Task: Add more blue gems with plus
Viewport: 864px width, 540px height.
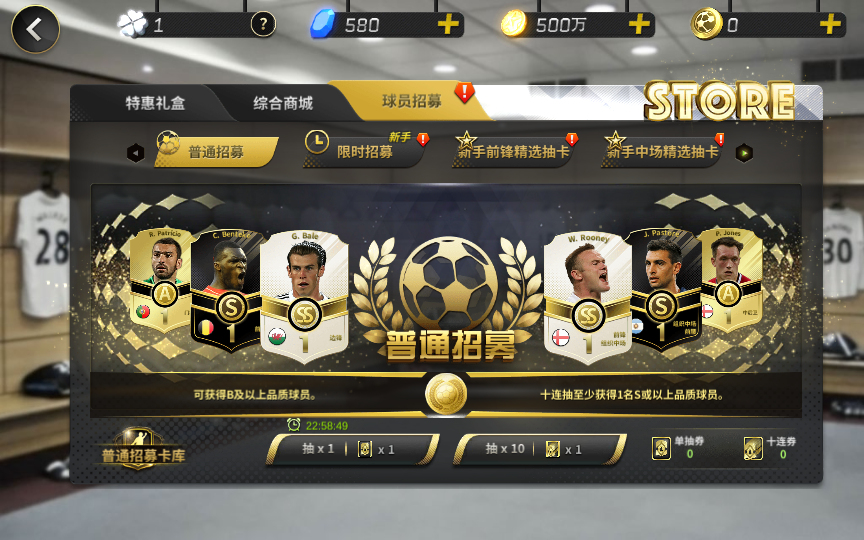Action: coord(448,25)
